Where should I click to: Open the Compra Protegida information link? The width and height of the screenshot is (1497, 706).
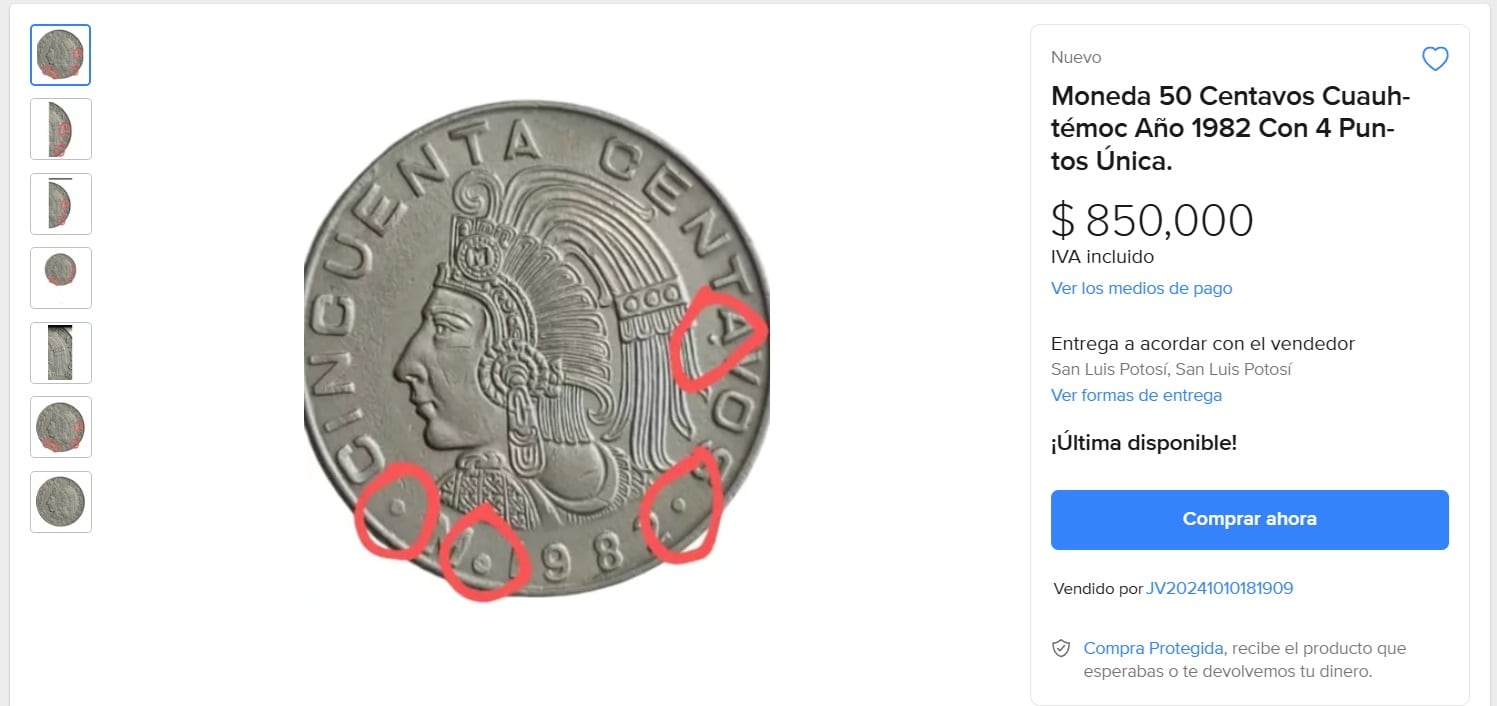pyautogui.click(x=1153, y=648)
